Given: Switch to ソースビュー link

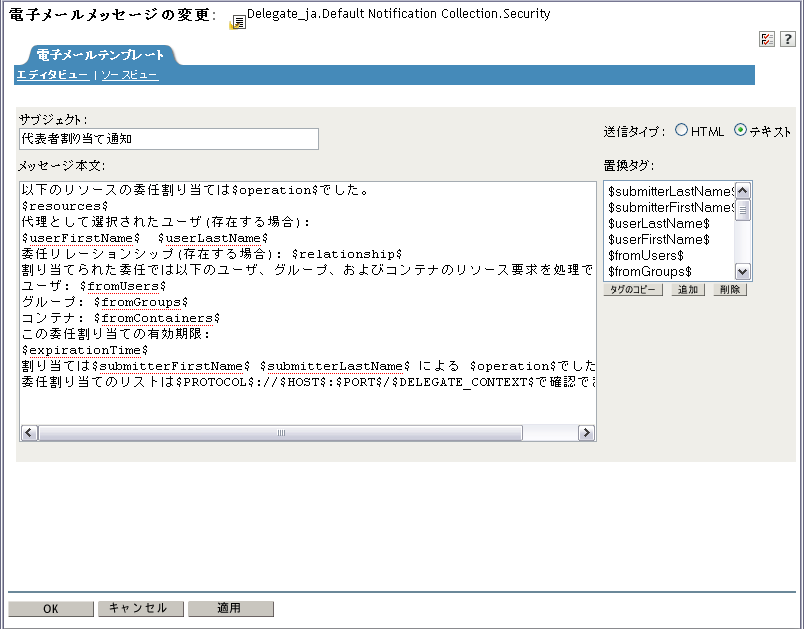Looking at the screenshot, I should pyautogui.click(x=129, y=75).
